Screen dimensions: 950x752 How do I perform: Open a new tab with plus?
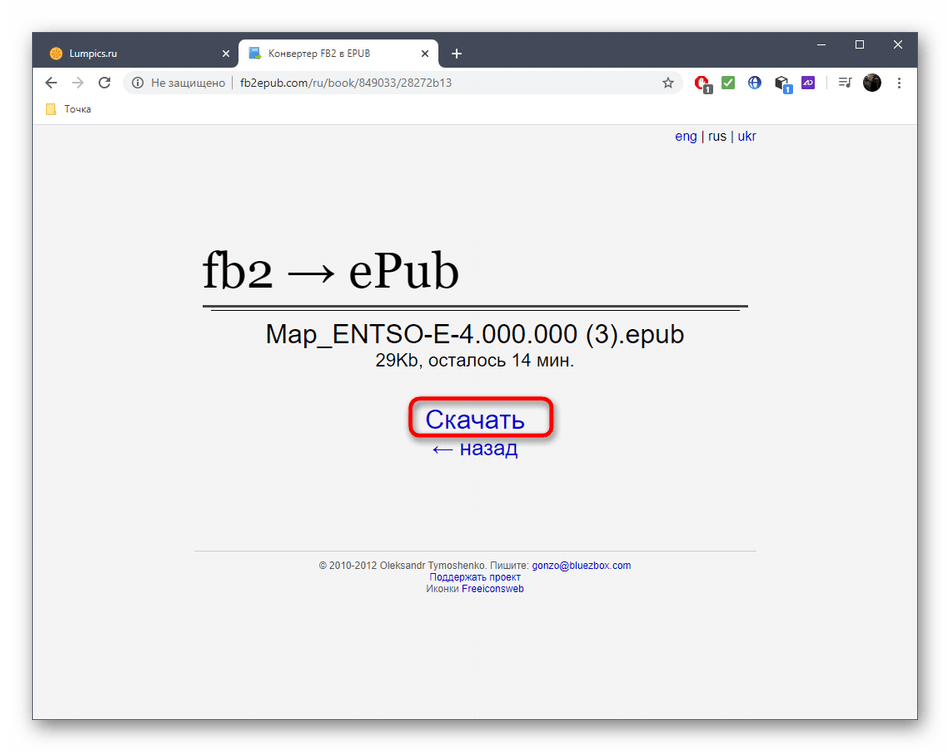(x=456, y=54)
